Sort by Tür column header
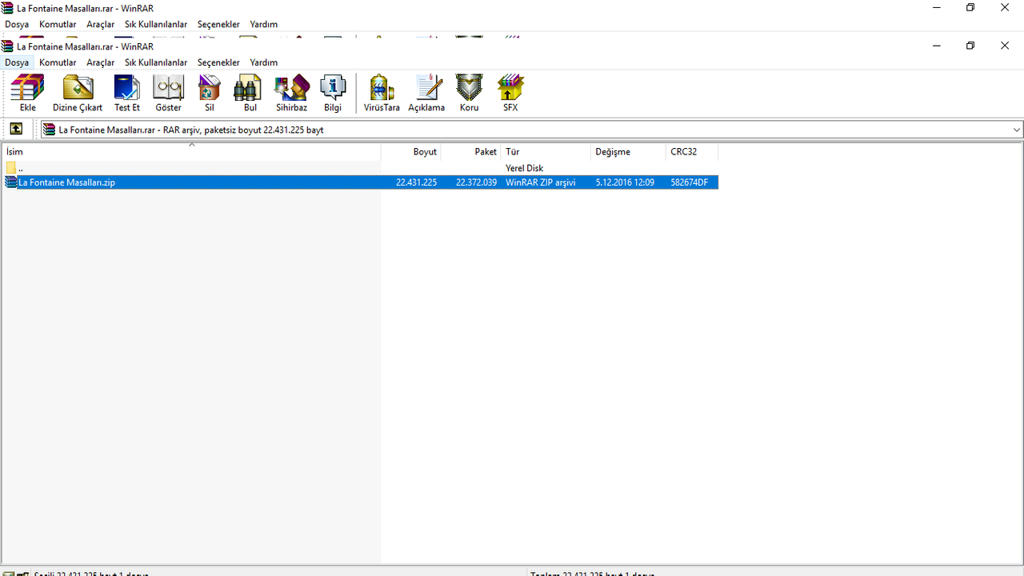This screenshot has width=1024, height=576. tap(546, 152)
